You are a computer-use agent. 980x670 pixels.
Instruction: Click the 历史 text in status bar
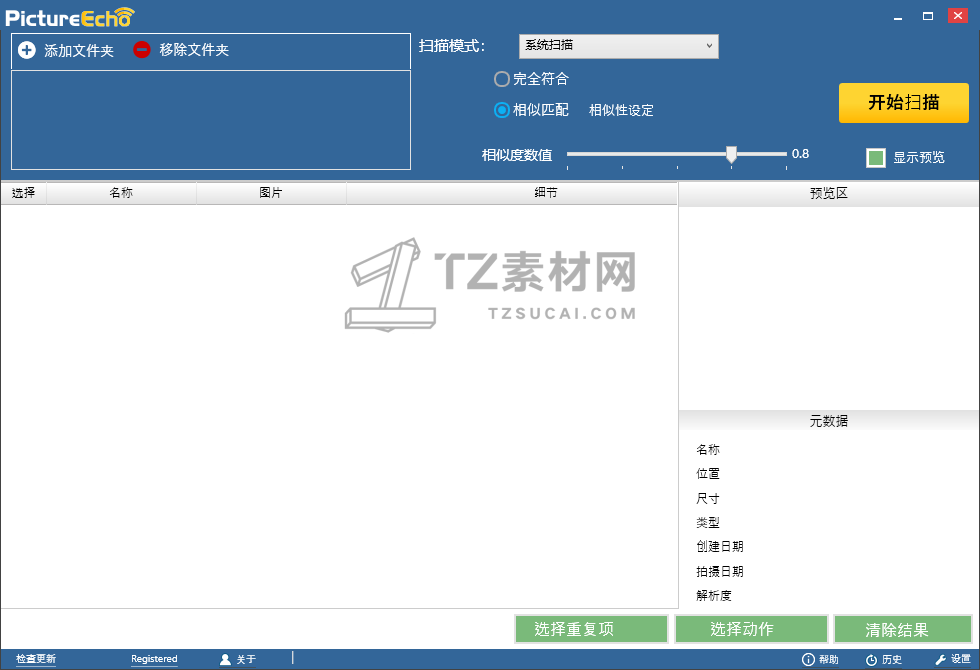(892, 659)
